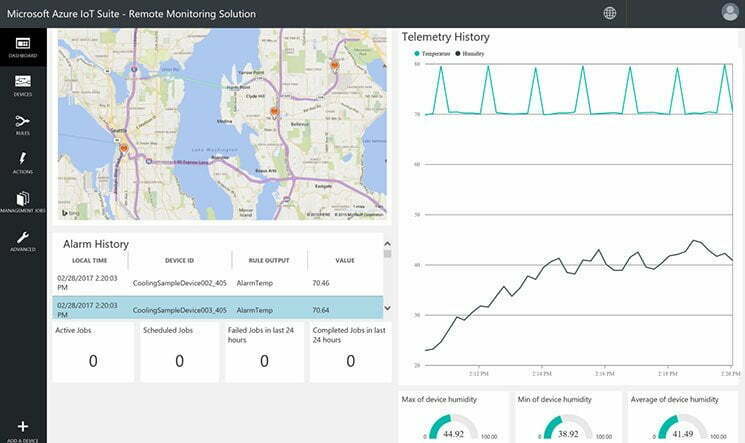Sort alarms by Value column
The width and height of the screenshot is (745, 443).
pyautogui.click(x=345, y=260)
